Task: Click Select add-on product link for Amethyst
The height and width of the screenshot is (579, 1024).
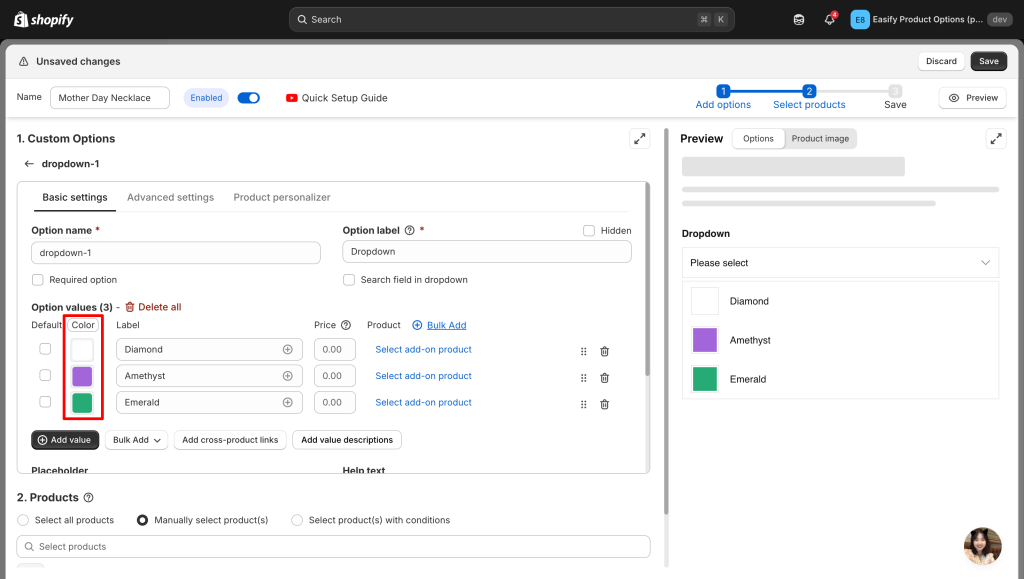Action: point(423,376)
